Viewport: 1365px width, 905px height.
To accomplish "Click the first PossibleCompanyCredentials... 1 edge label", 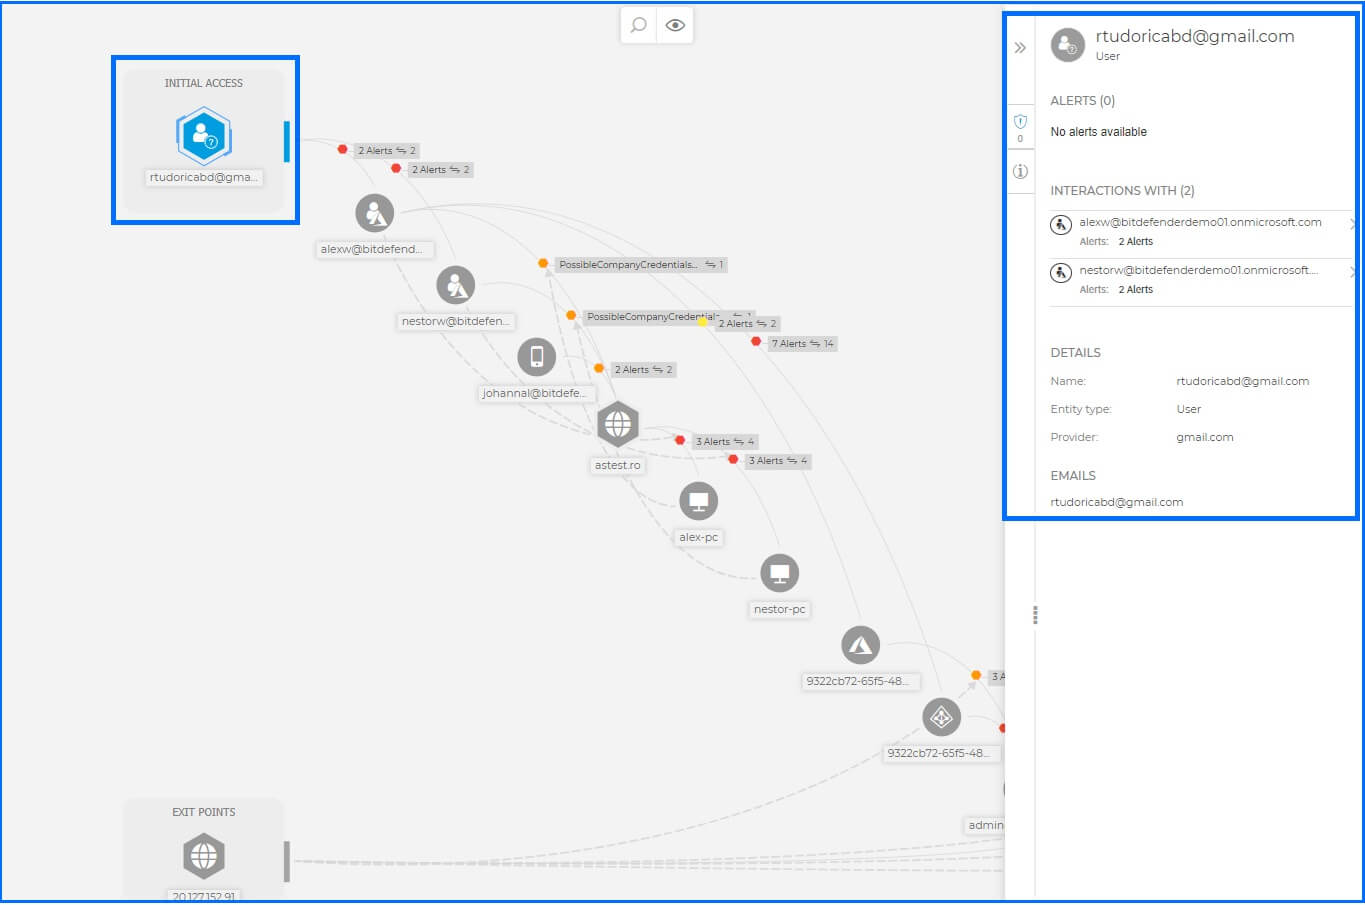I will (641, 265).
